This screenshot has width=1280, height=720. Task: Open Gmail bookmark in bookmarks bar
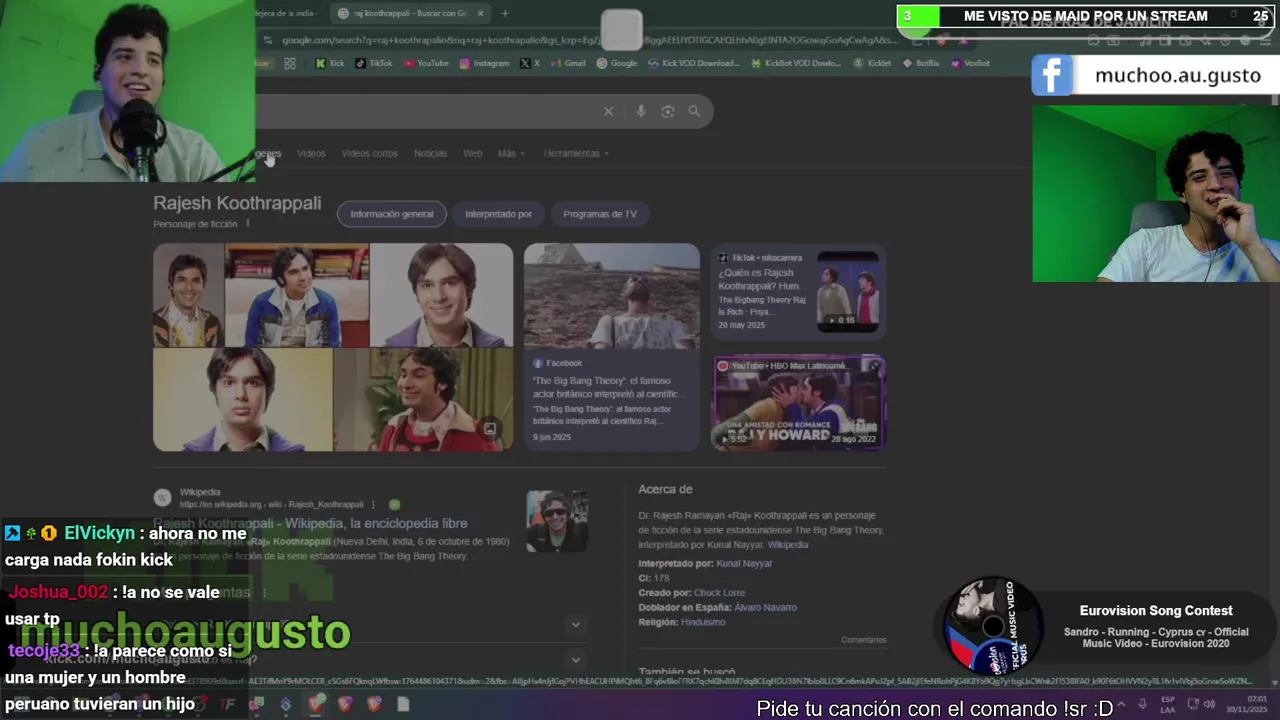568,63
